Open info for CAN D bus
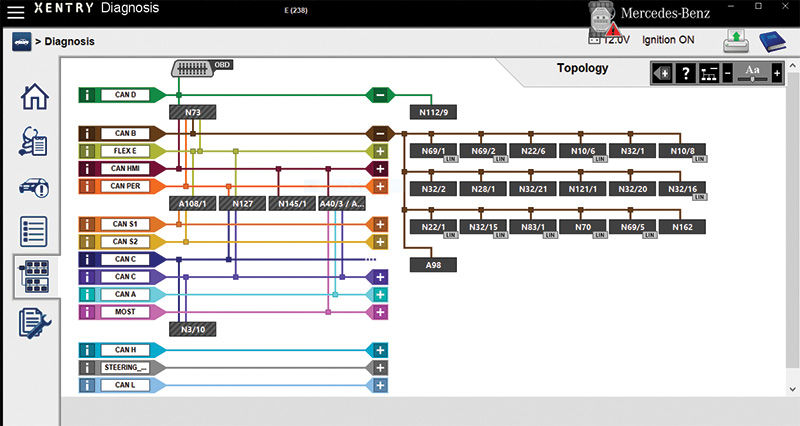The image size is (800, 426). tap(87, 95)
